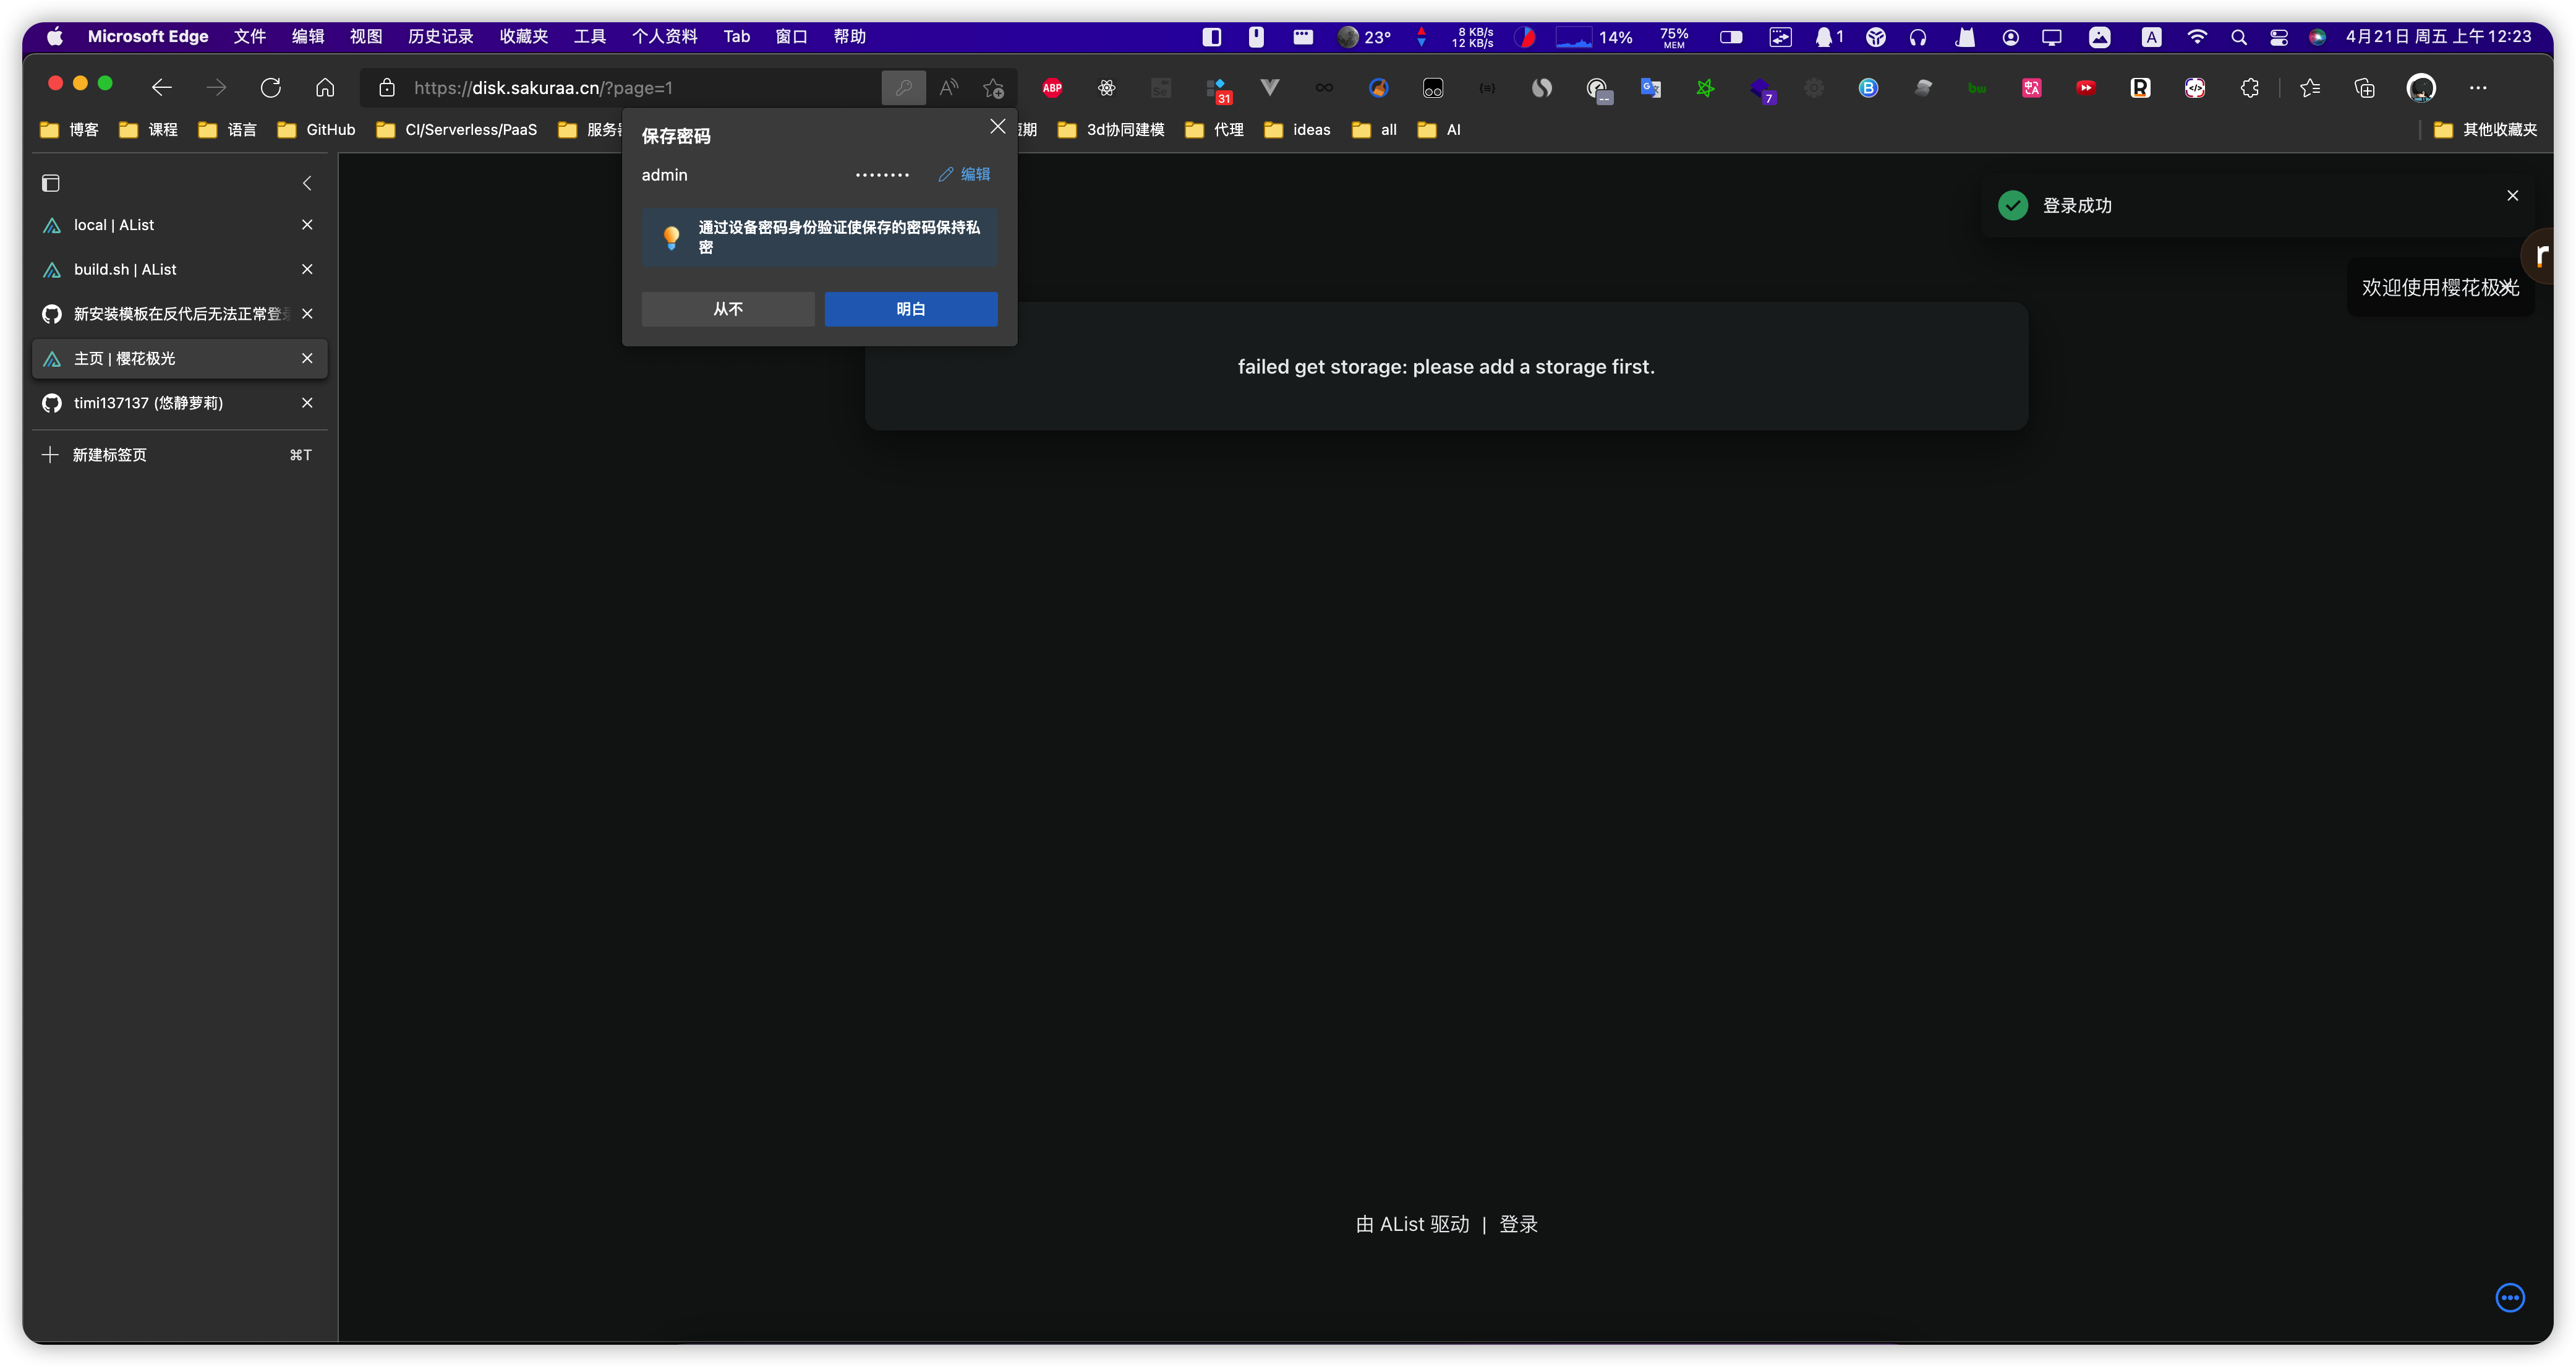Click the Edge profile avatar
The height and width of the screenshot is (1367, 2576).
2421,88
